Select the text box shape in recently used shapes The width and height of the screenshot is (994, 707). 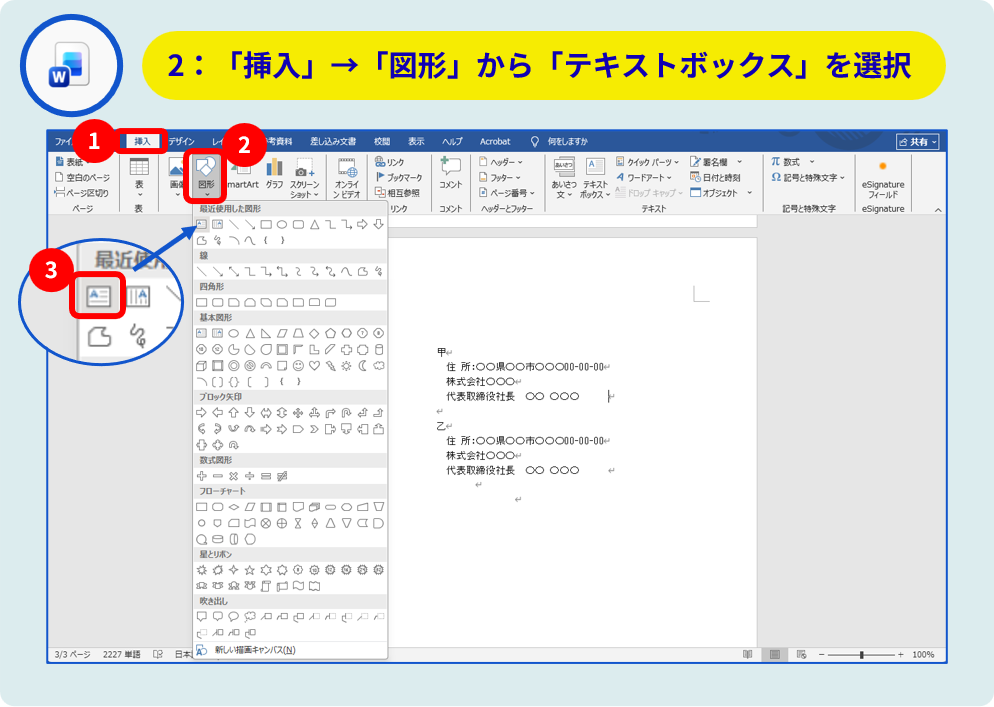click(202, 224)
